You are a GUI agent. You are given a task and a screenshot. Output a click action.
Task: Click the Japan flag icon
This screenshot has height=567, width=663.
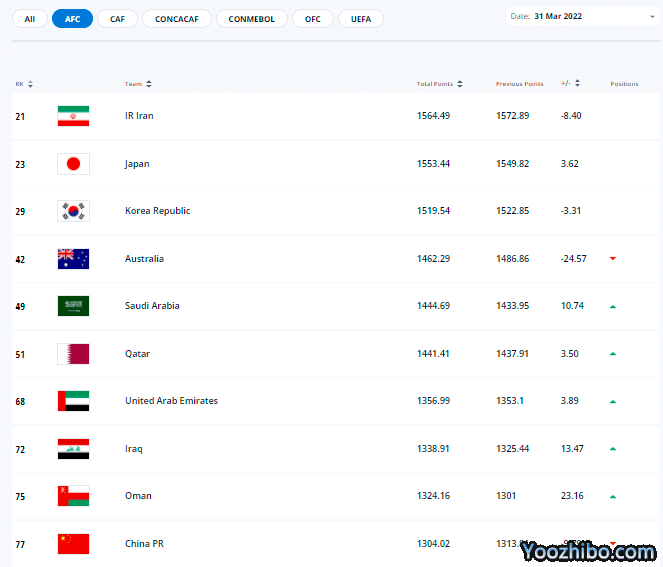(x=73, y=164)
